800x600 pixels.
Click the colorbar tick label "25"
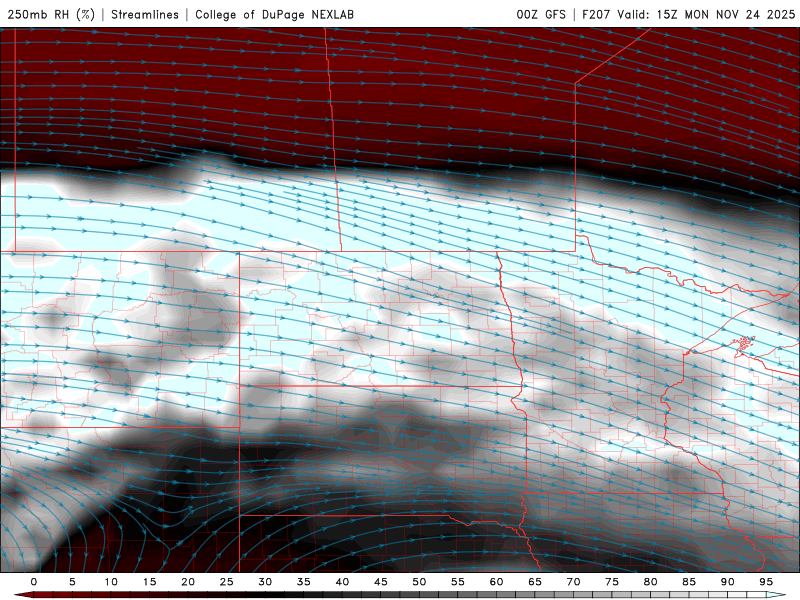[227, 582]
